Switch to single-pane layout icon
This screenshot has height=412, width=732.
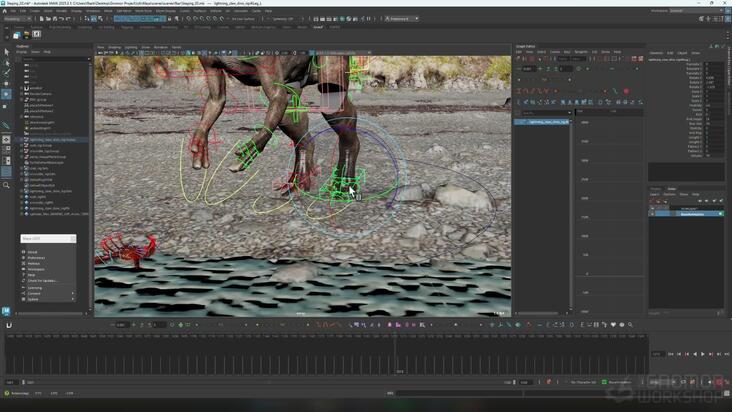tap(7, 140)
